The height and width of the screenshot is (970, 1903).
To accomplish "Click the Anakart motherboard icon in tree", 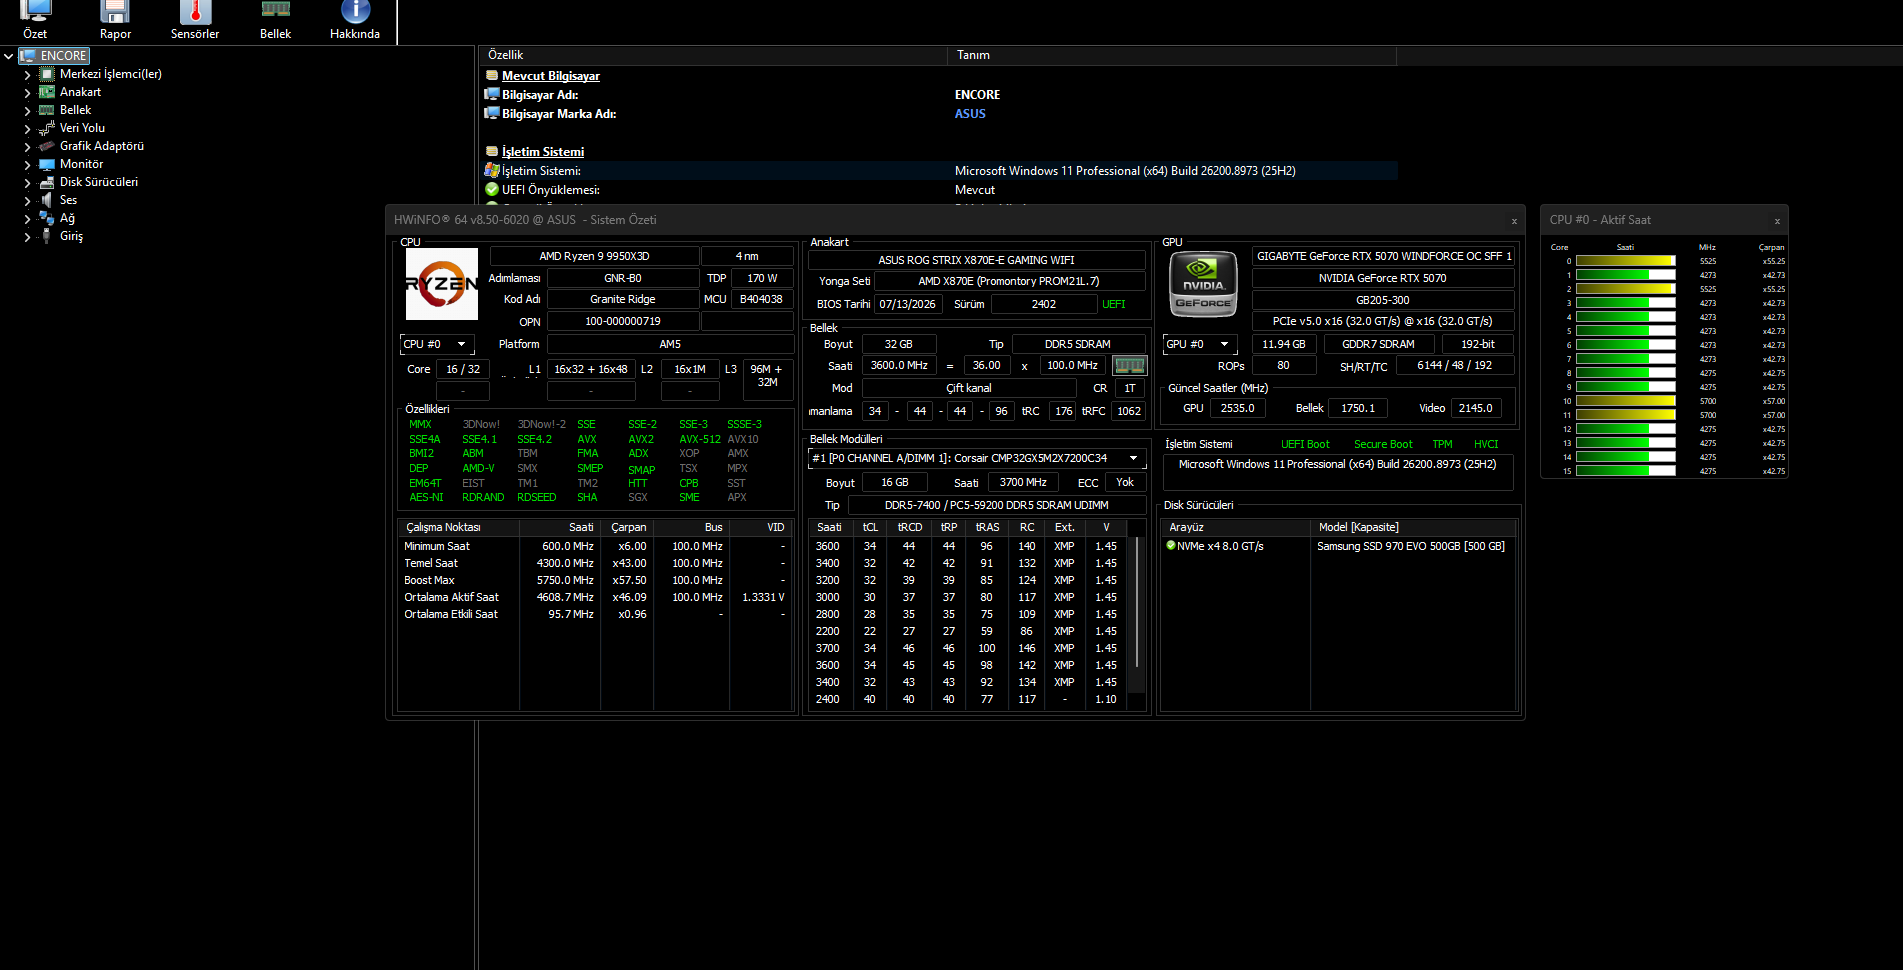I will point(47,92).
